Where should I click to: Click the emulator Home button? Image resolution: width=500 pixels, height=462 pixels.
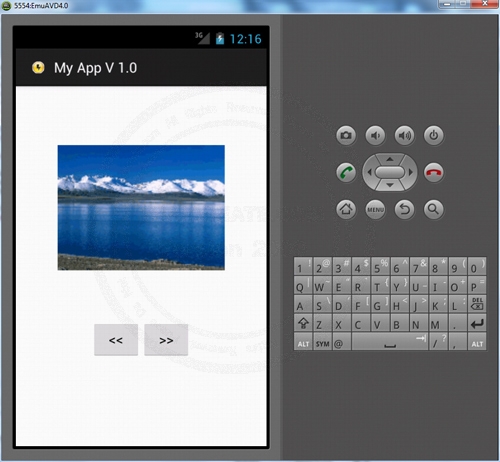click(x=346, y=209)
